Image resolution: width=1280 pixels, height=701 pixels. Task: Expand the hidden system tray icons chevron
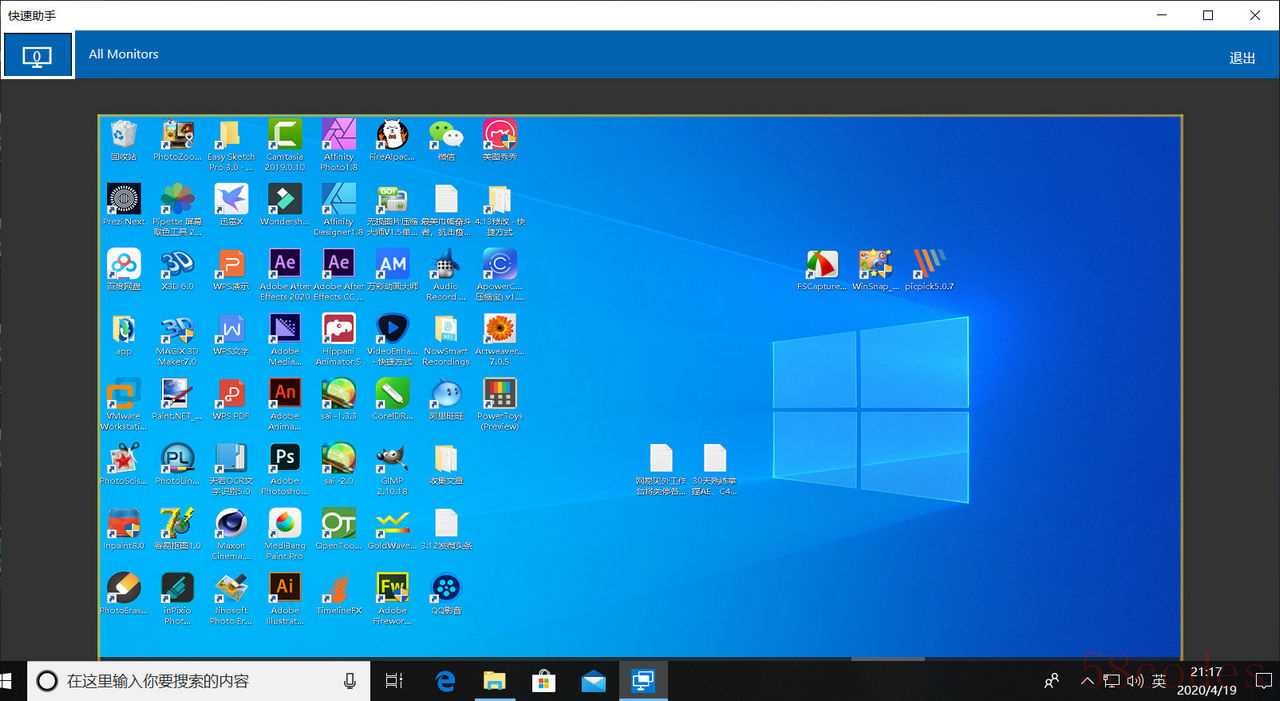pos(1087,681)
